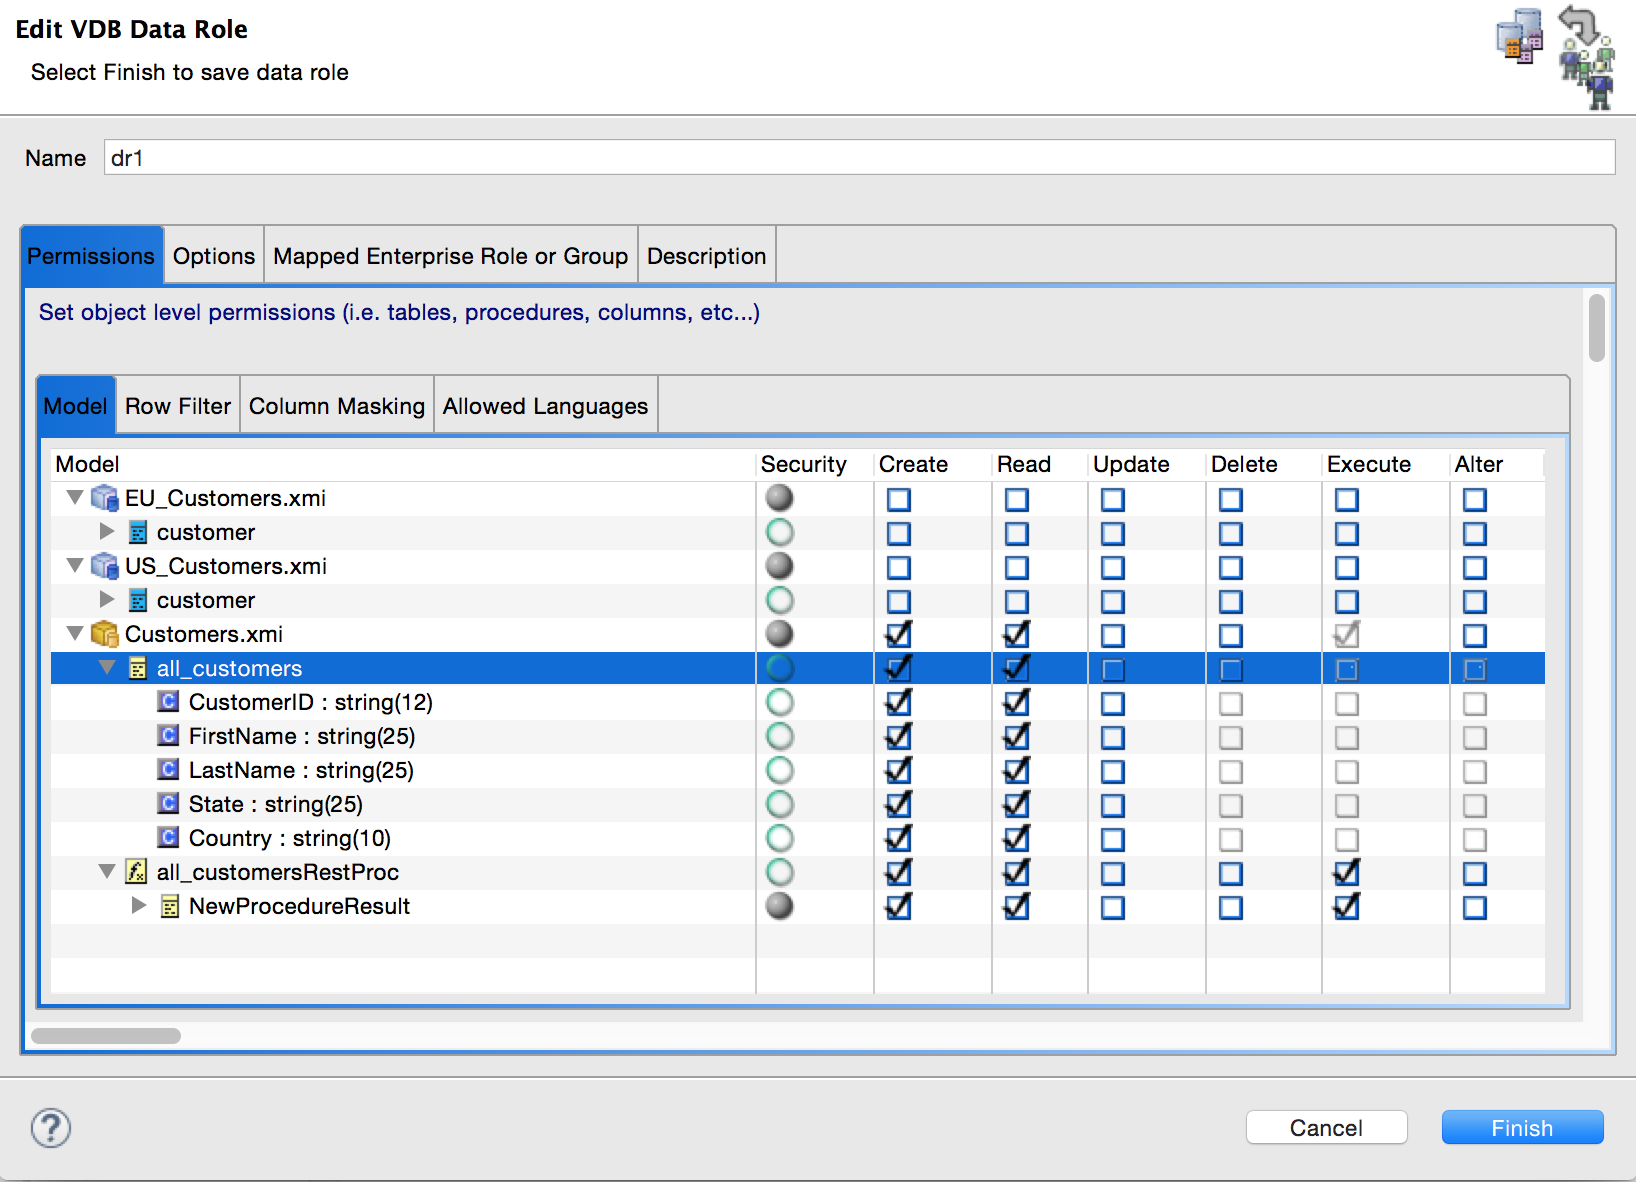Click inside the Name field showing dr1

pyautogui.click(x=400, y=157)
